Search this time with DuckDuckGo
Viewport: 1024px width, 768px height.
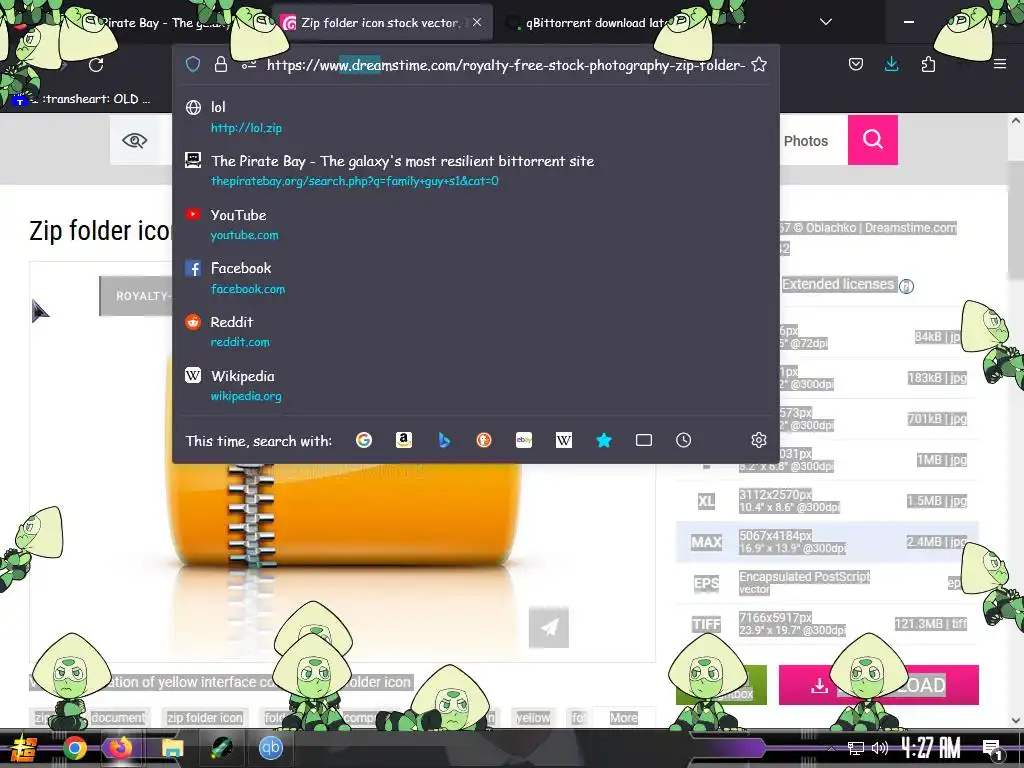click(x=484, y=440)
